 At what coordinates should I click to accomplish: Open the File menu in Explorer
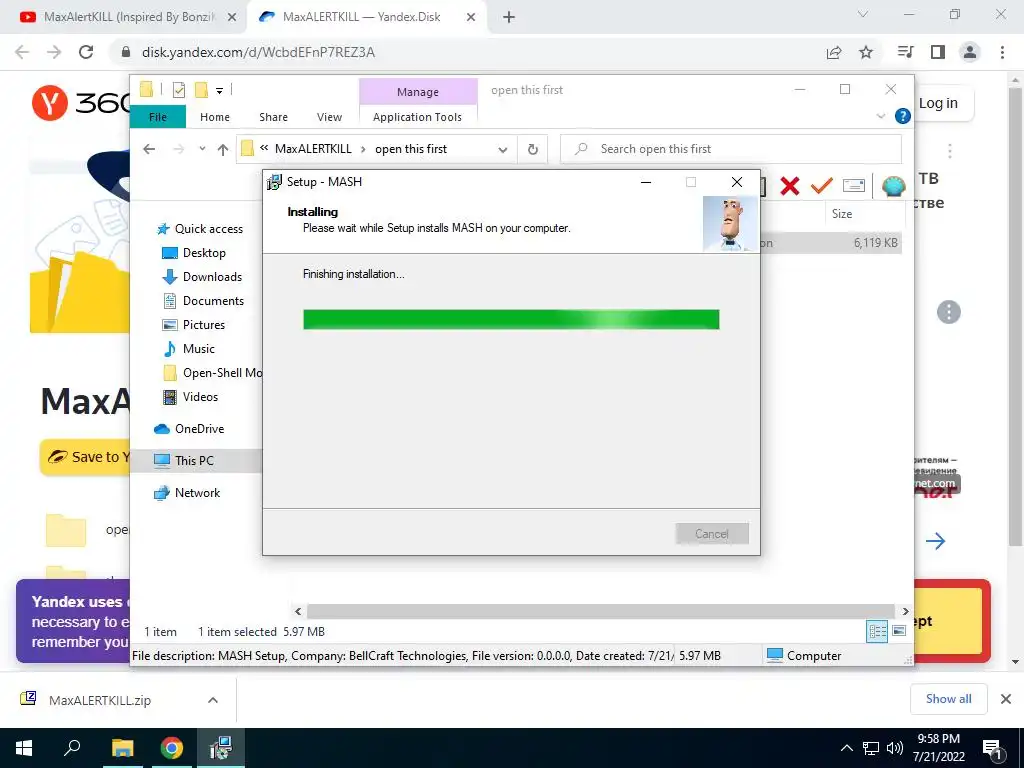pyautogui.click(x=158, y=117)
